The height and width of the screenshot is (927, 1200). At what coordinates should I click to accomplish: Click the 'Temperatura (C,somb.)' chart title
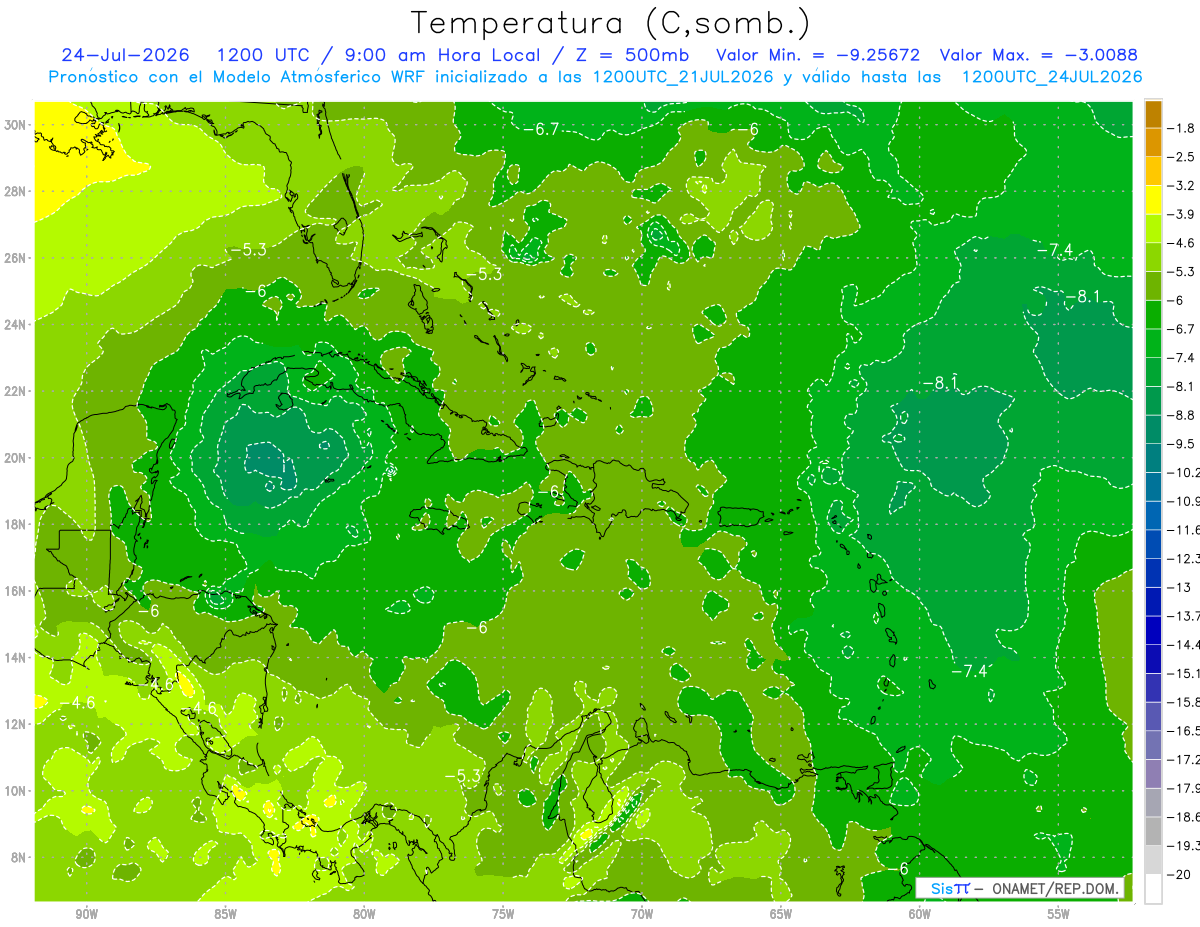coord(611,23)
